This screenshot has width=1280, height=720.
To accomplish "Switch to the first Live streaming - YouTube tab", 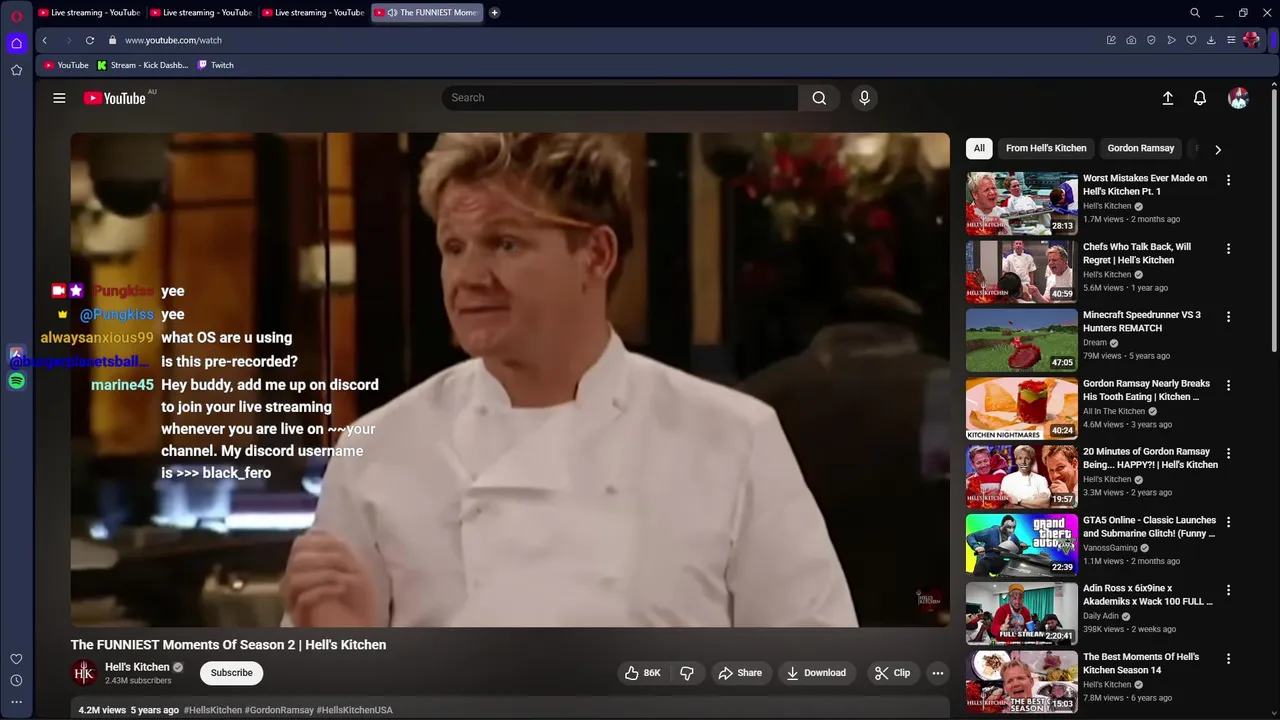I will tap(89, 13).
